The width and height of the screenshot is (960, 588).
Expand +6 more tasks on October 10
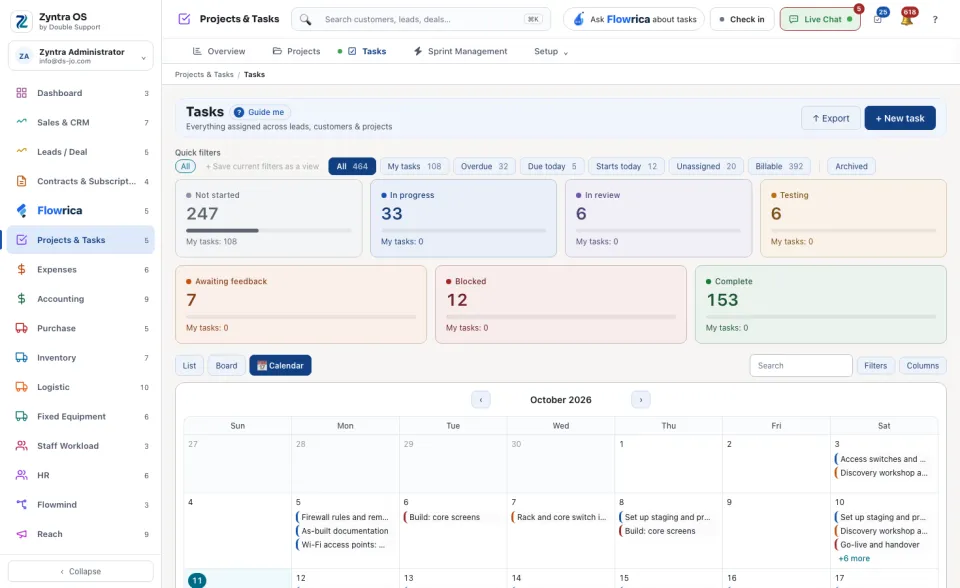853,559
